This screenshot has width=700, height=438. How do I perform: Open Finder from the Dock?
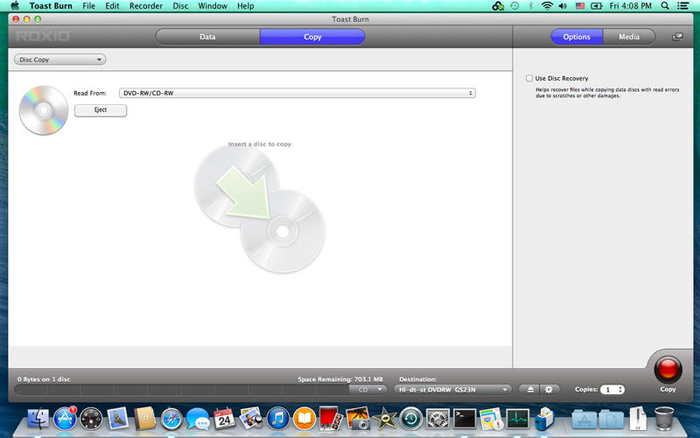click(38, 418)
